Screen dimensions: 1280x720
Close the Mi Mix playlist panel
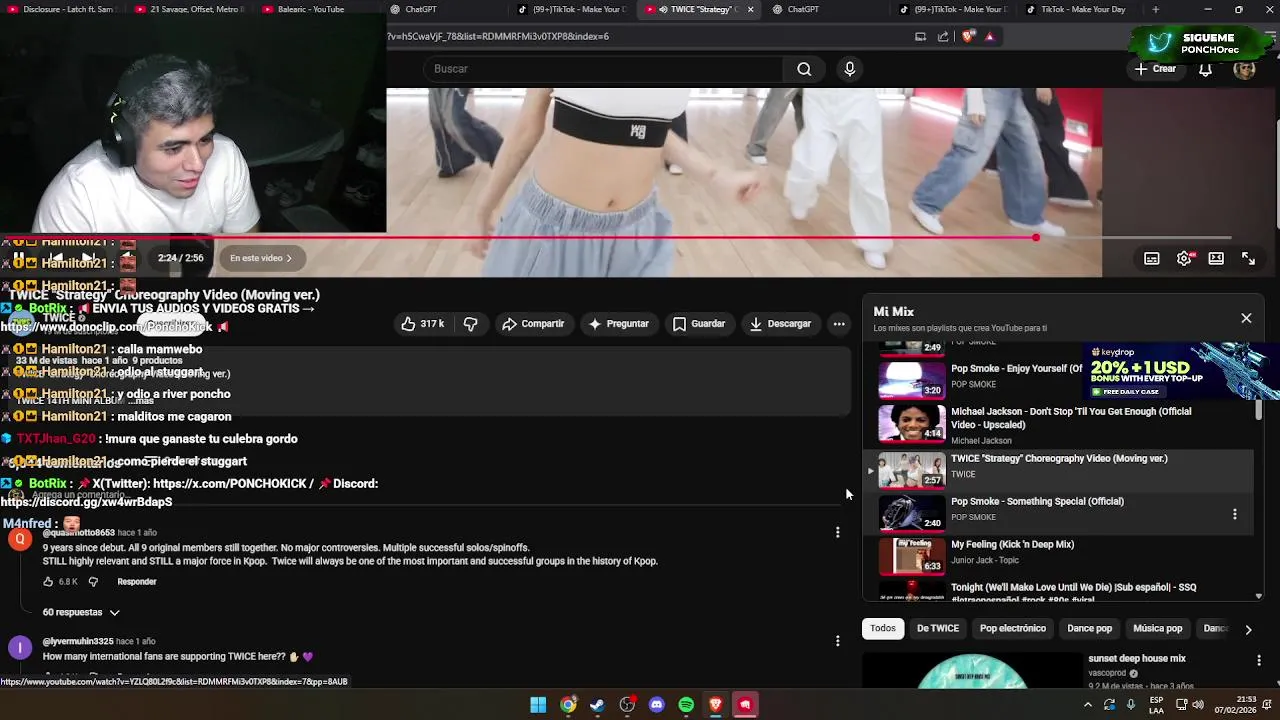pos(1246,318)
